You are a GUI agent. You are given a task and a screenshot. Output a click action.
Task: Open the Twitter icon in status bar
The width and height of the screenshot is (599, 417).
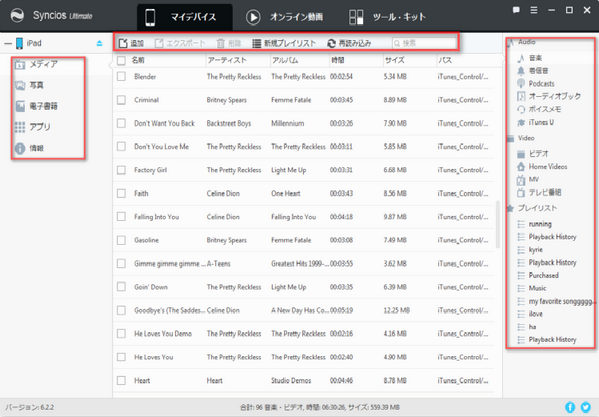(586, 407)
